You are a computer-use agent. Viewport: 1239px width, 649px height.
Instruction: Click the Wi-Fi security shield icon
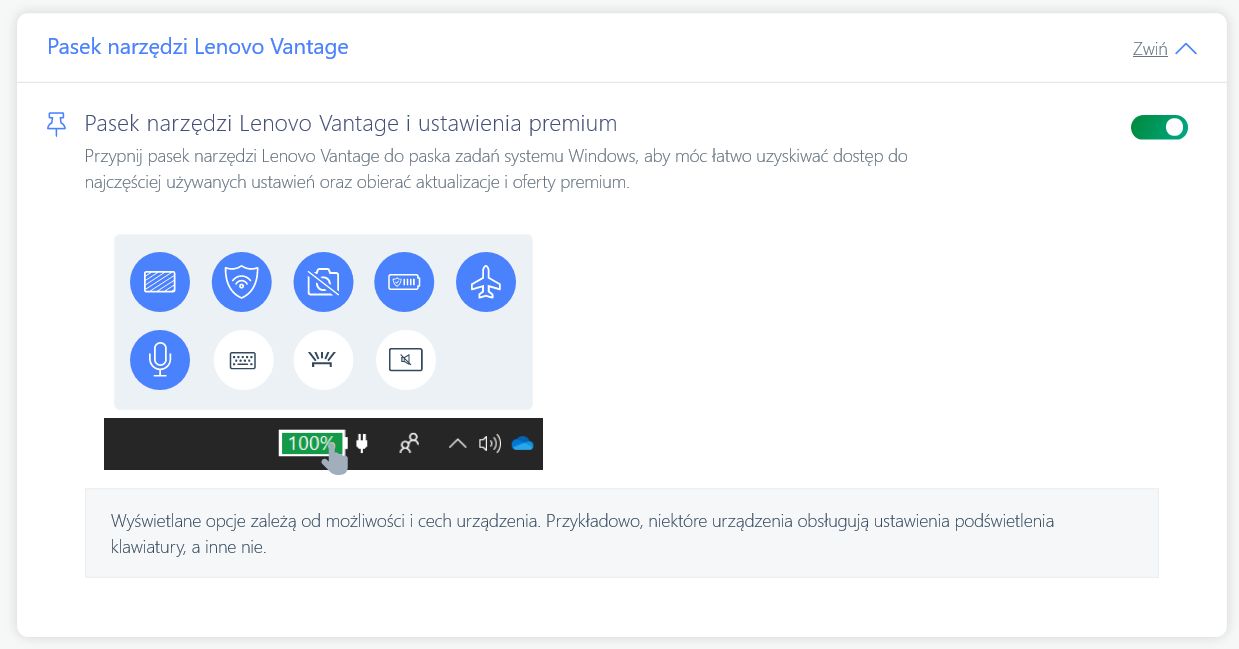[242, 282]
